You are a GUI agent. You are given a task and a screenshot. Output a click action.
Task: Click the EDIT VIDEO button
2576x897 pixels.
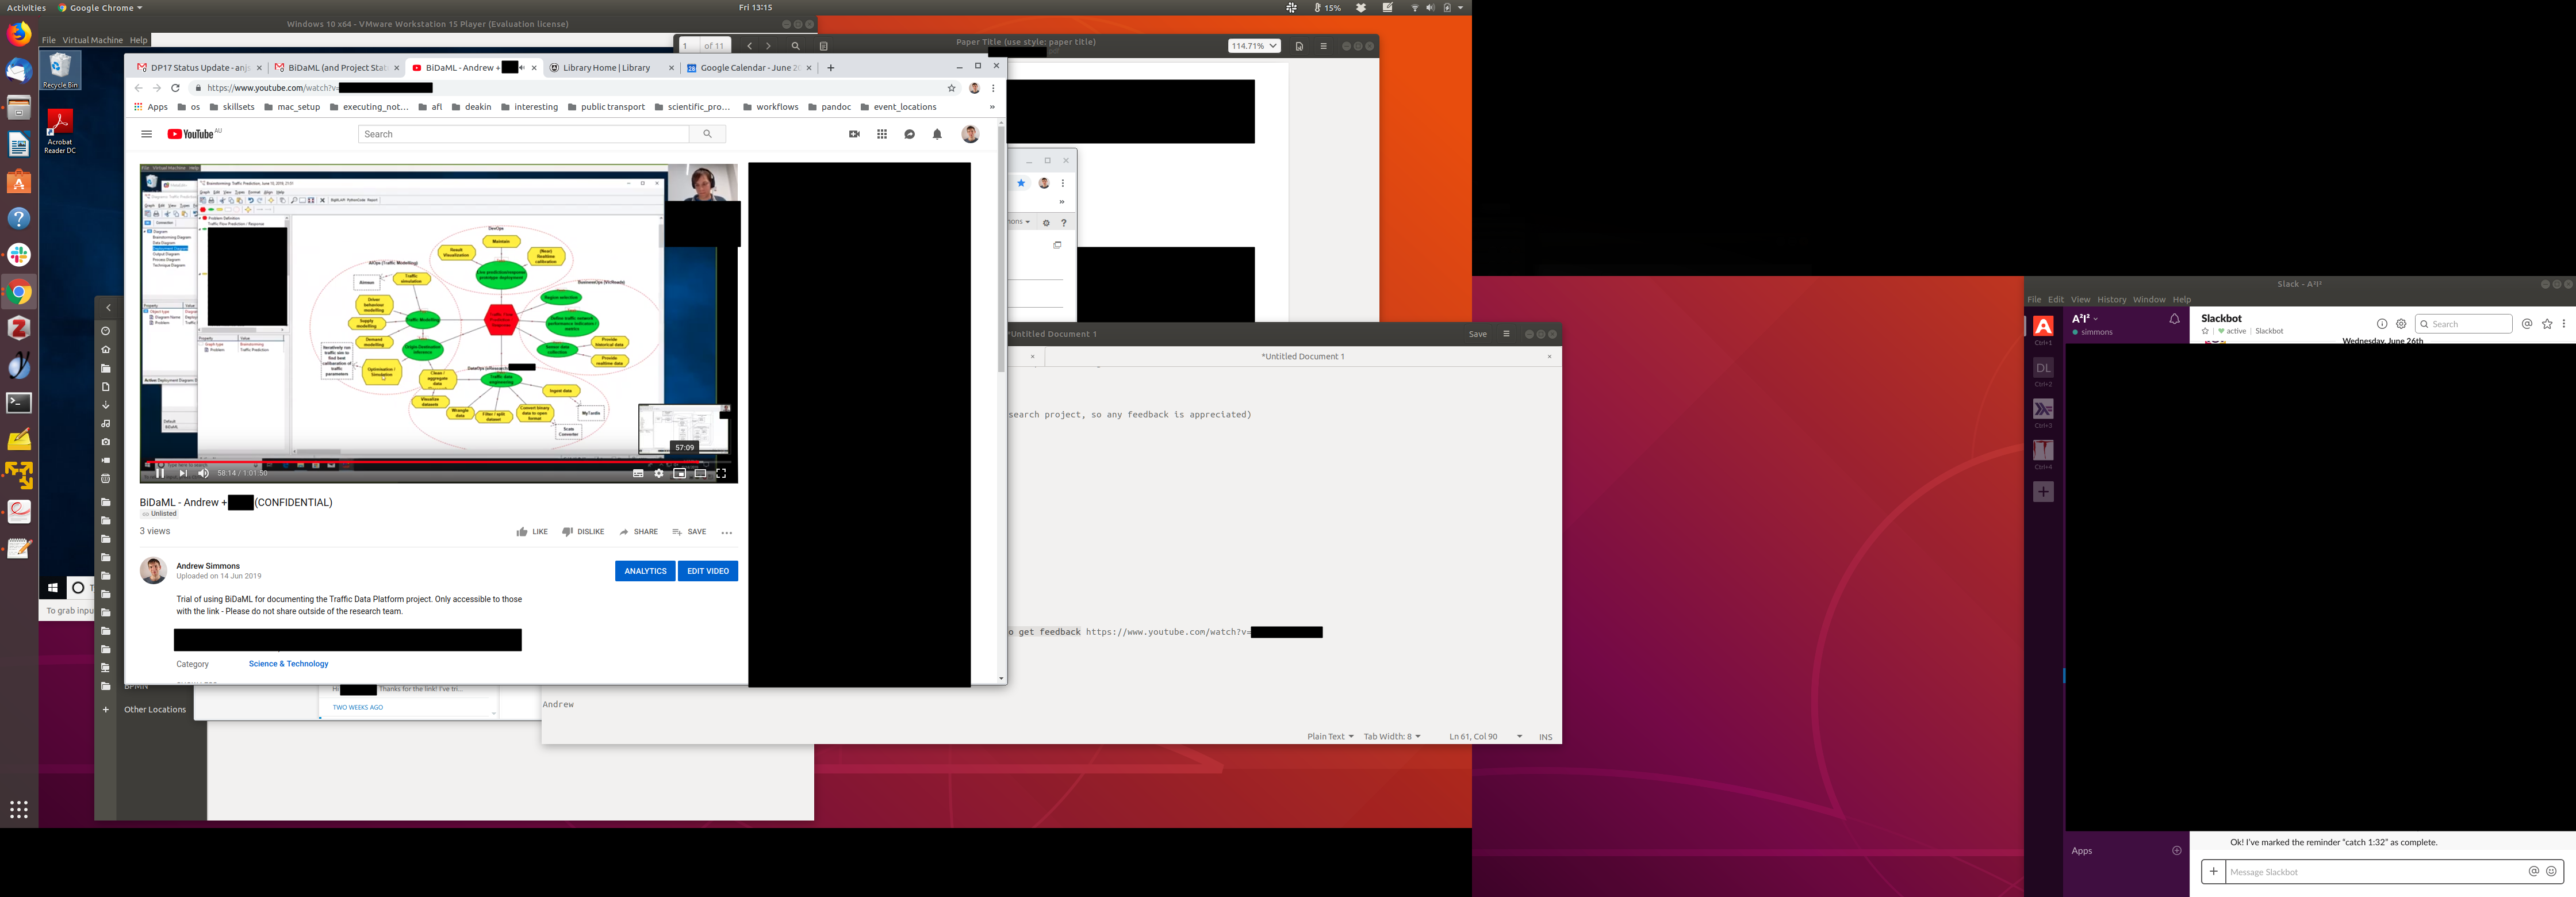(708, 571)
